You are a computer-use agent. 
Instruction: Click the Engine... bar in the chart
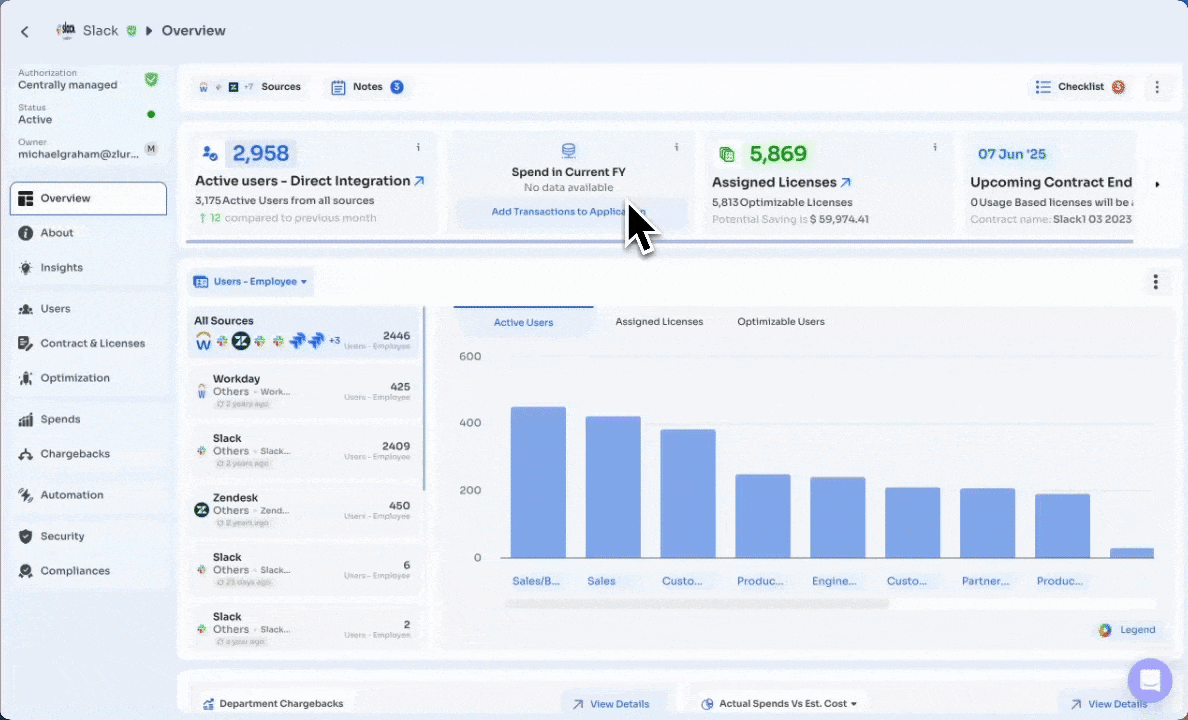[837, 518]
